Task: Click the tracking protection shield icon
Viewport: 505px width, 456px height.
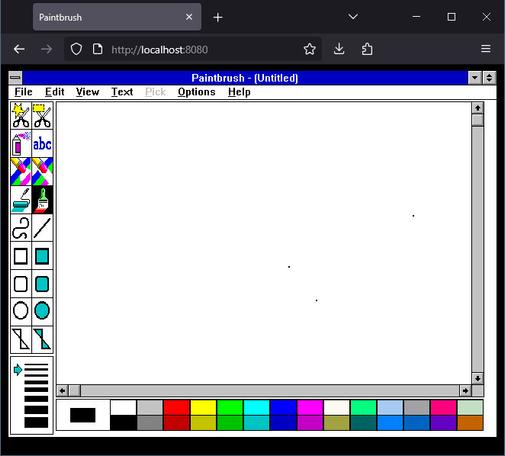Action: (76, 49)
